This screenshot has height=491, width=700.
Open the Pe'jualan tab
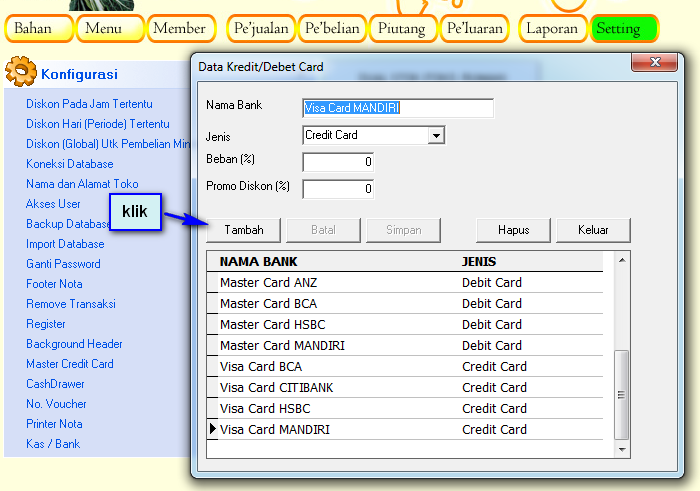click(x=261, y=29)
